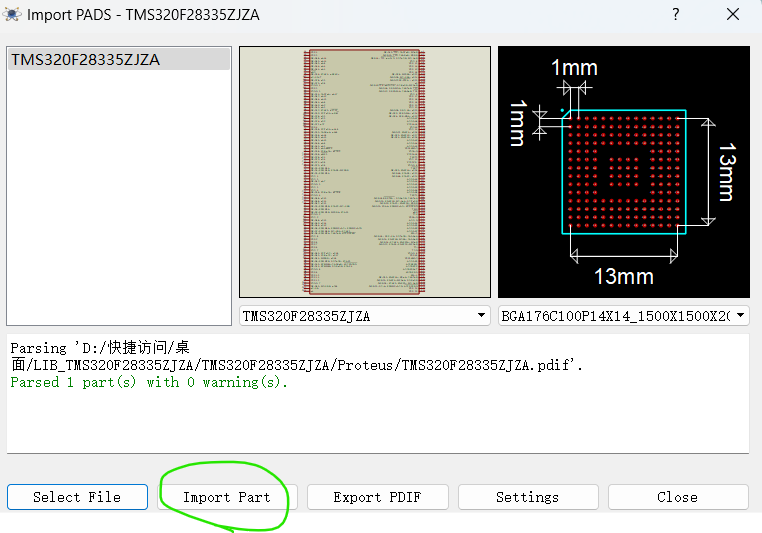Open the BGA176C100P14X14 footprint dropdown
Image resolution: width=762 pixels, height=533 pixels.
coord(623,316)
